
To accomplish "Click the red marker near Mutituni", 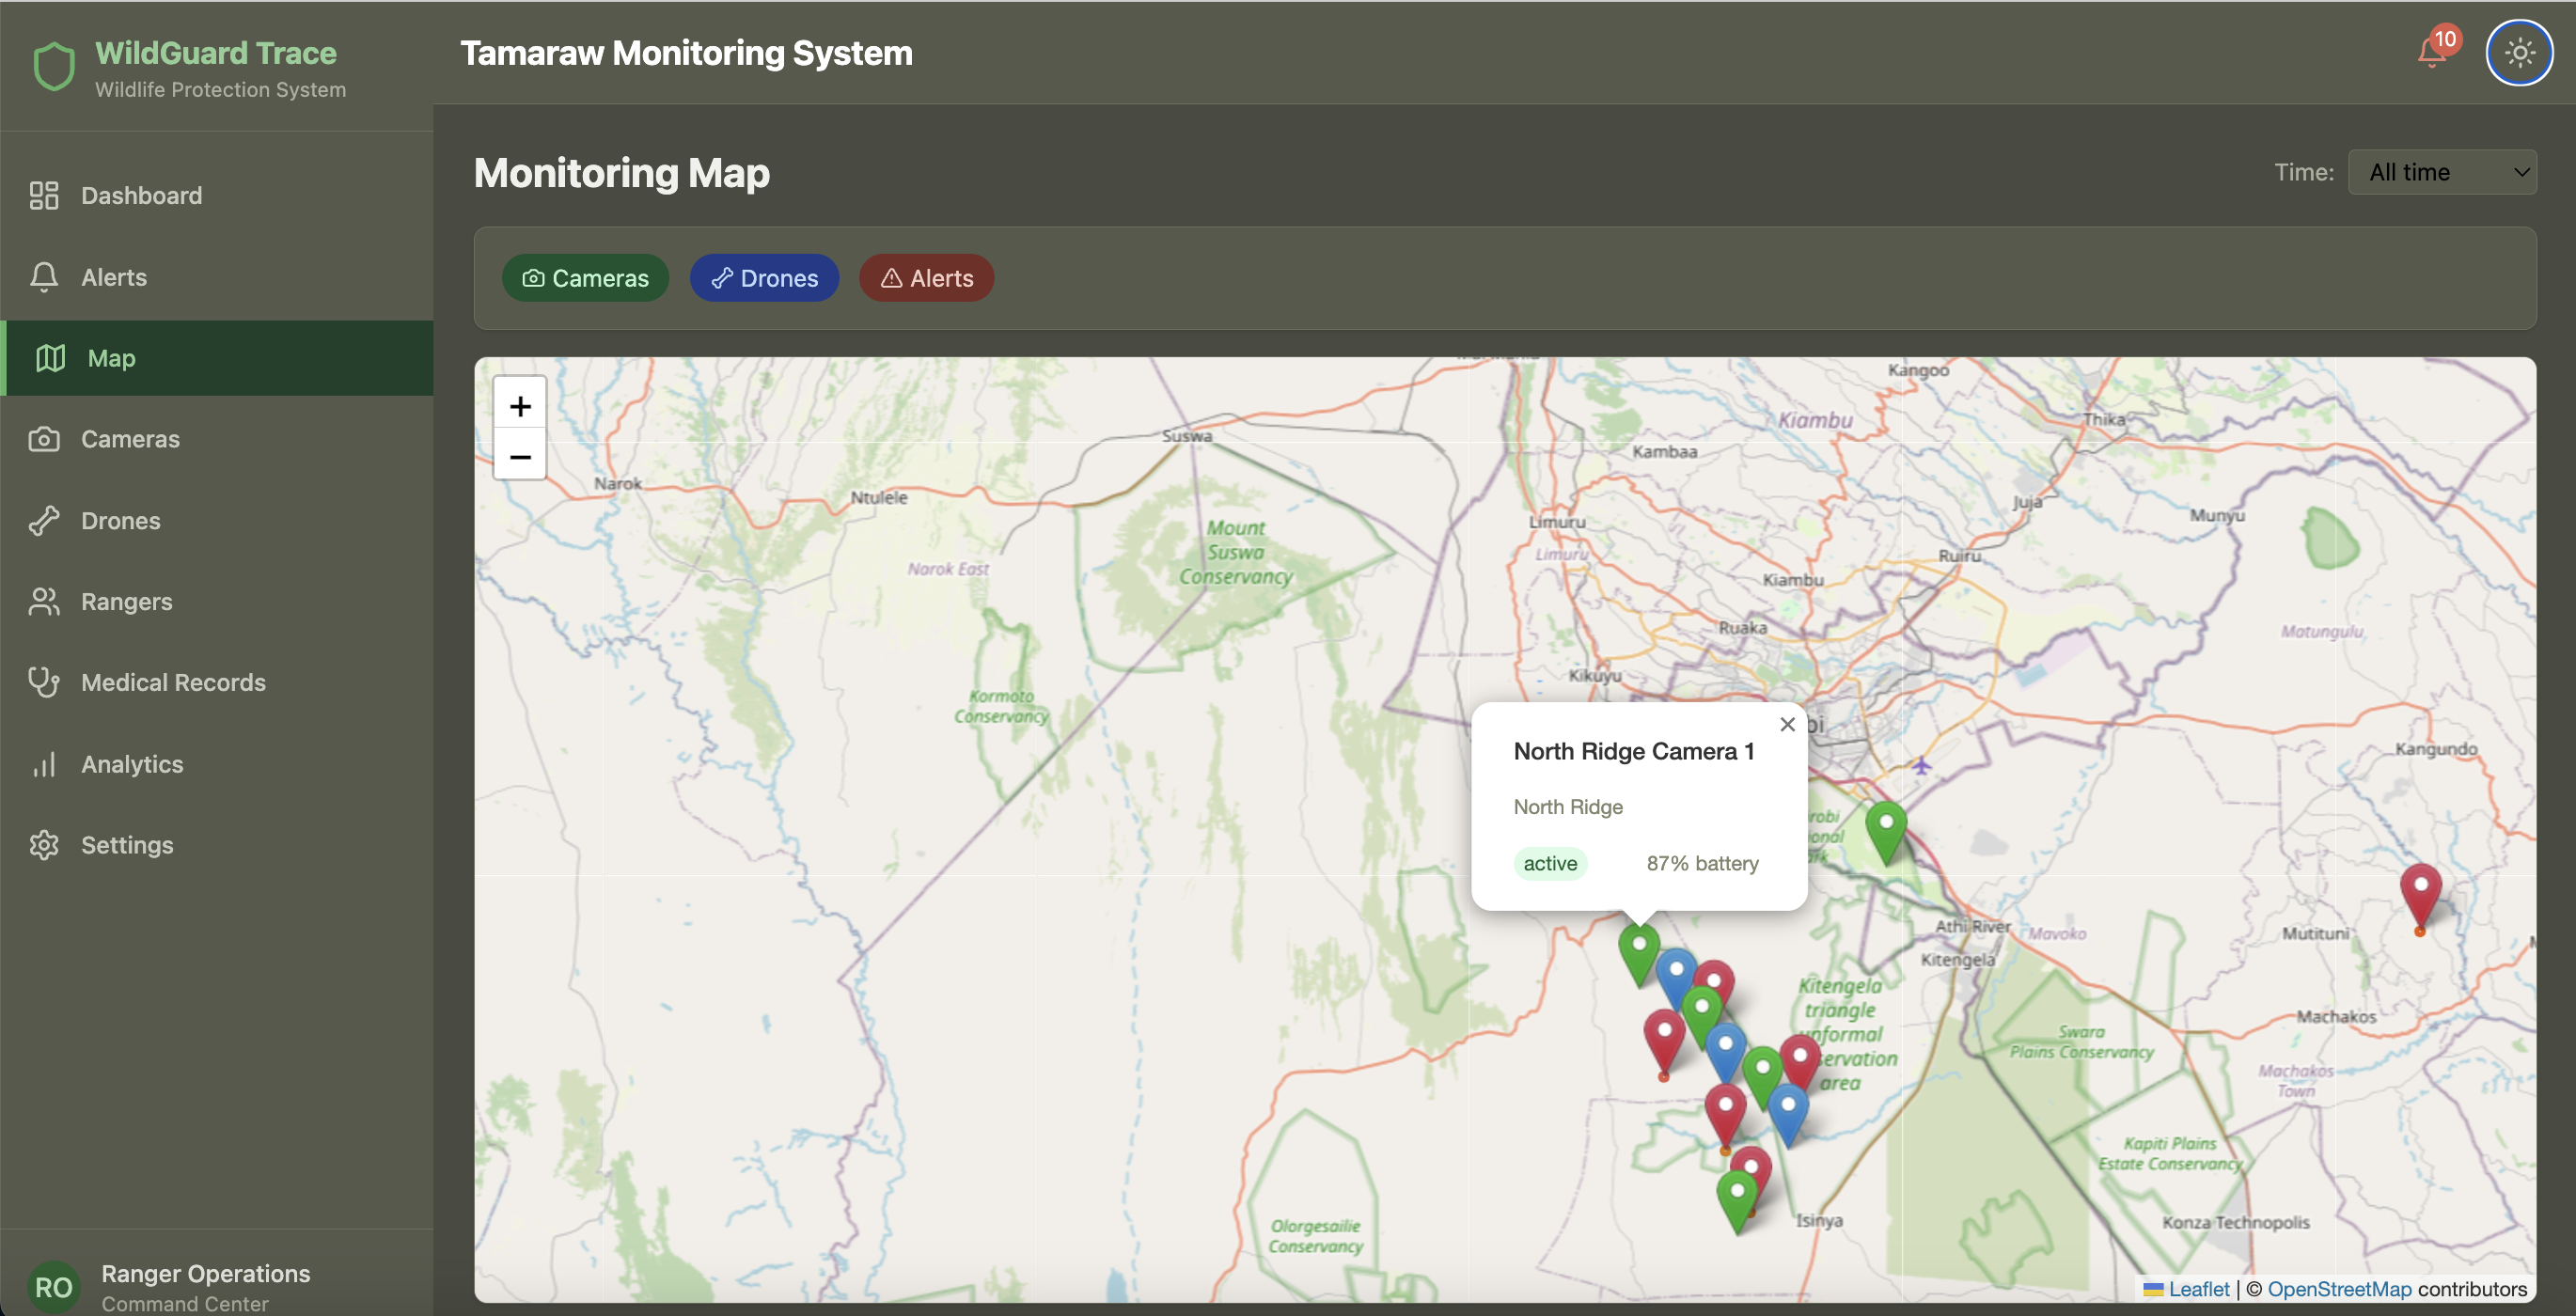I will pyautogui.click(x=2420, y=891).
